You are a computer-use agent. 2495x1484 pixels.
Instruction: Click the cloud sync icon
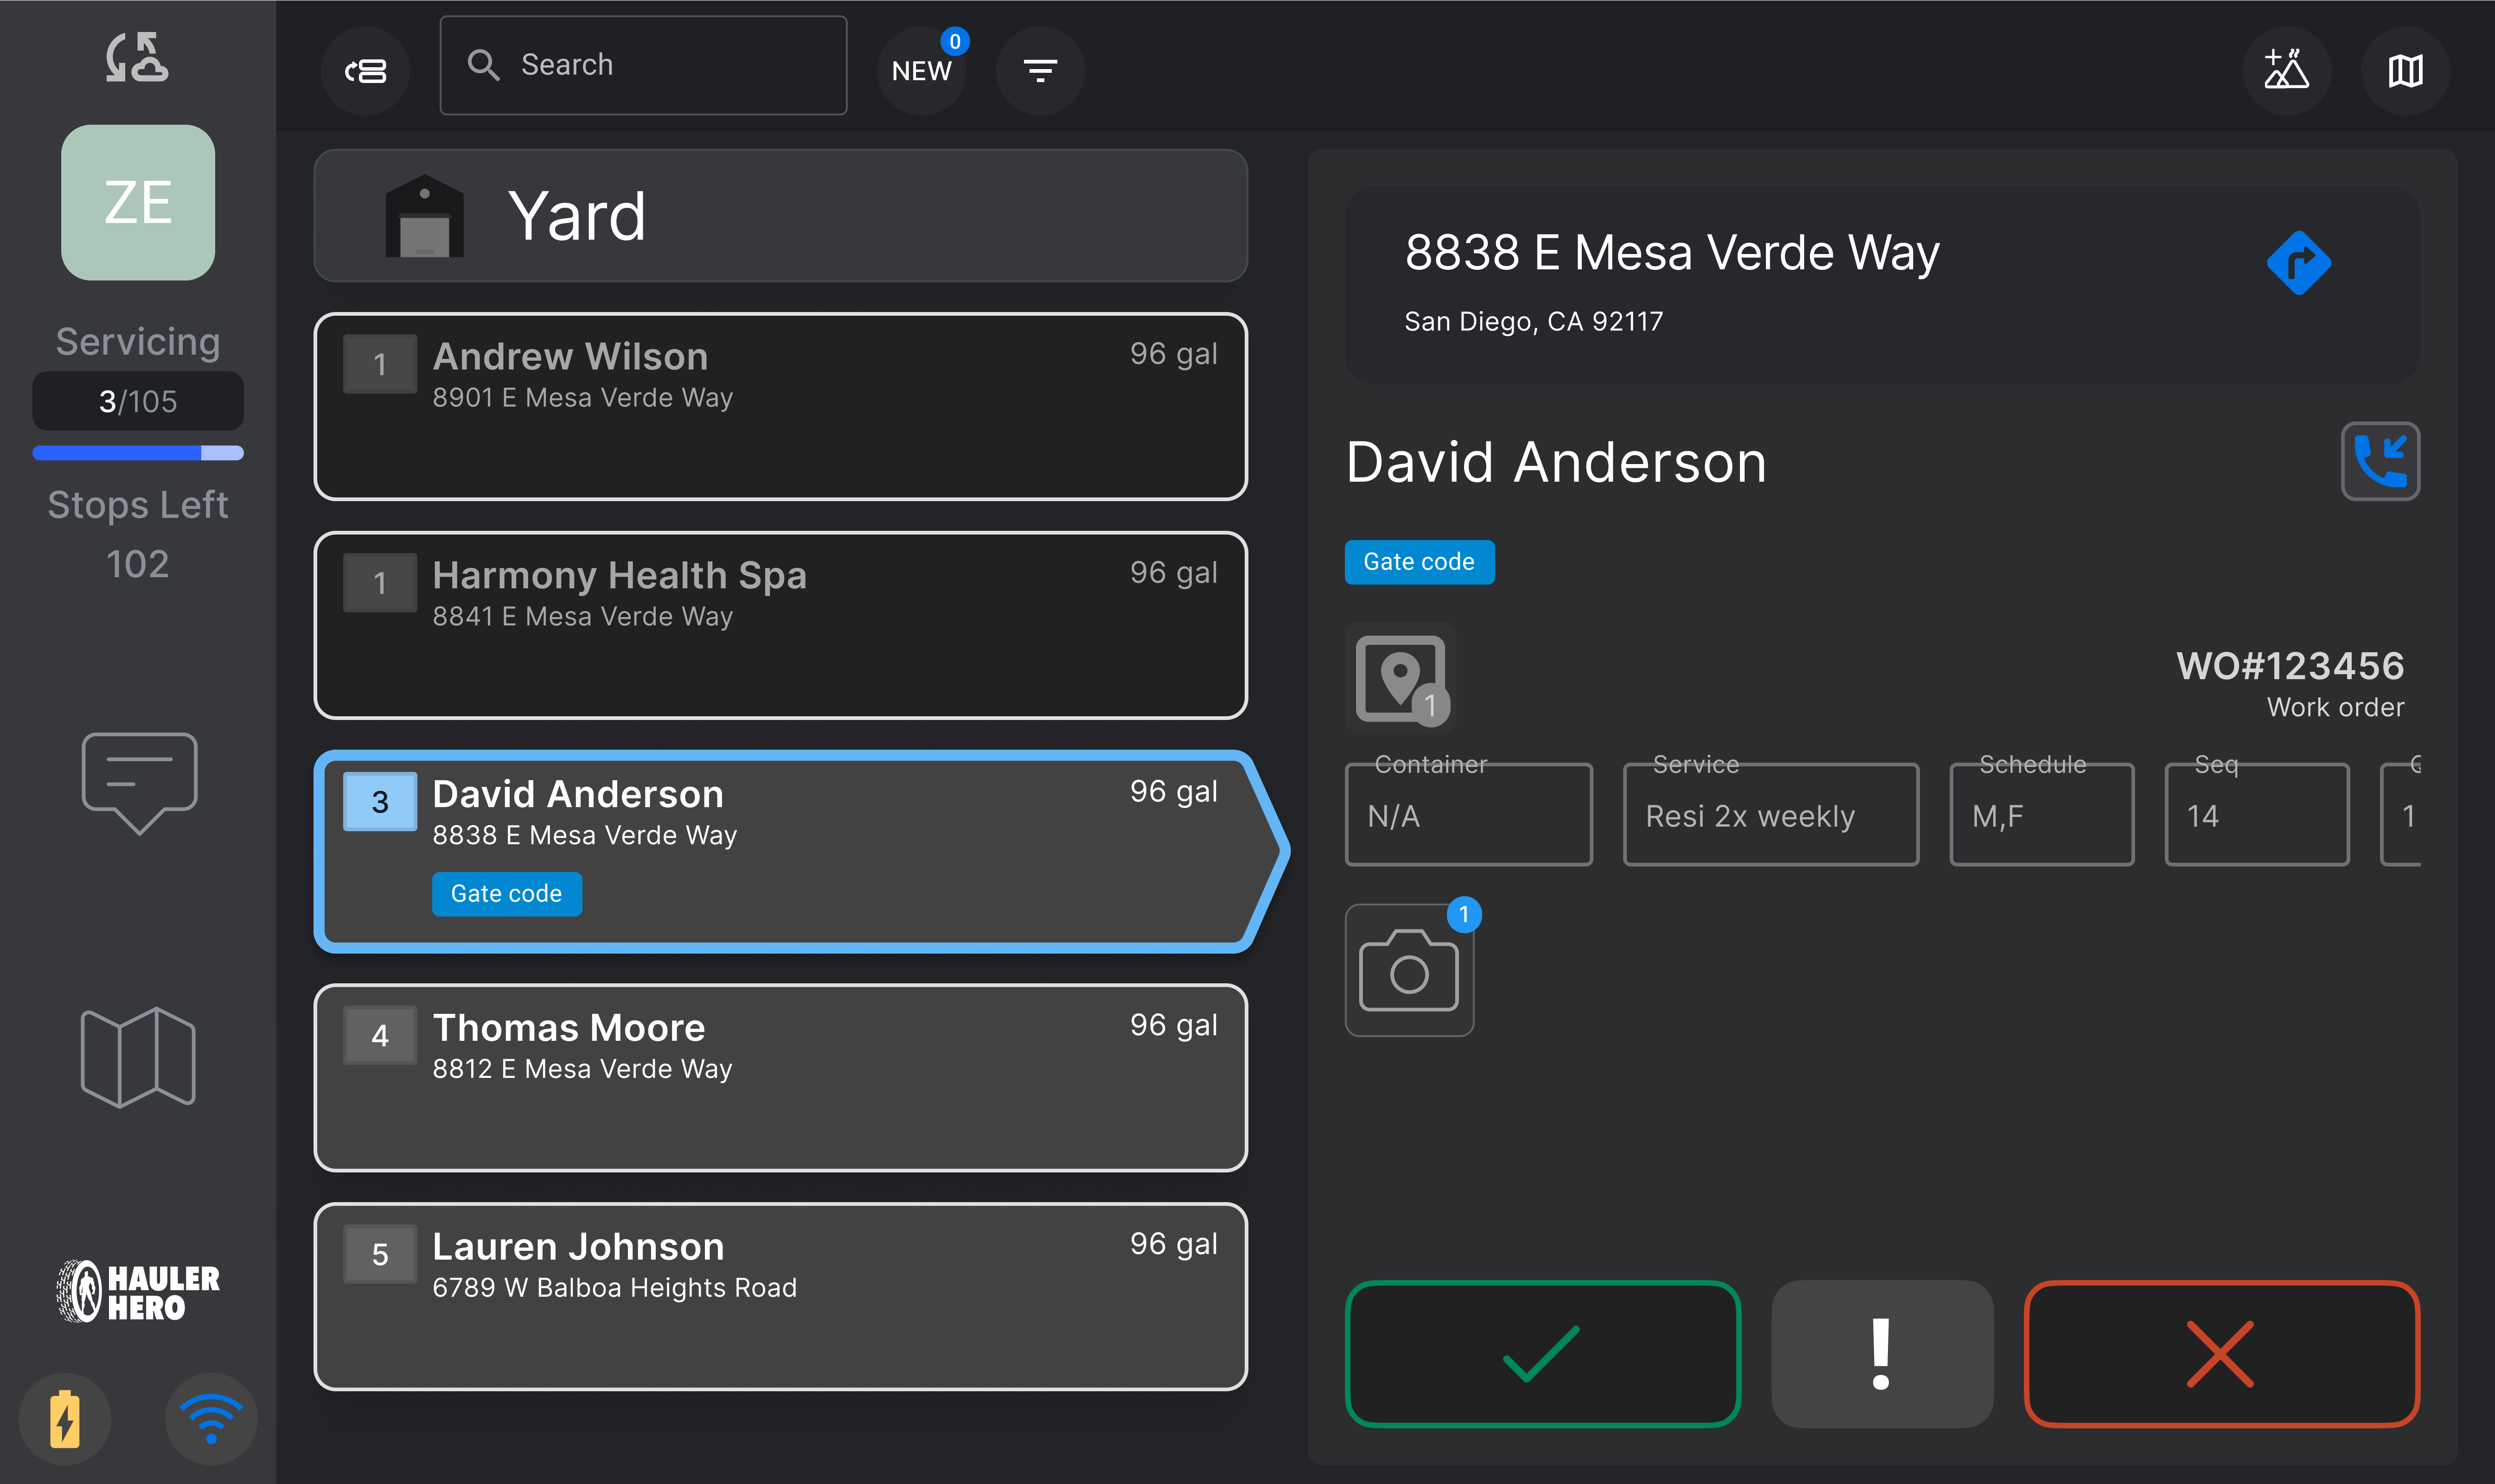click(x=137, y=57)
